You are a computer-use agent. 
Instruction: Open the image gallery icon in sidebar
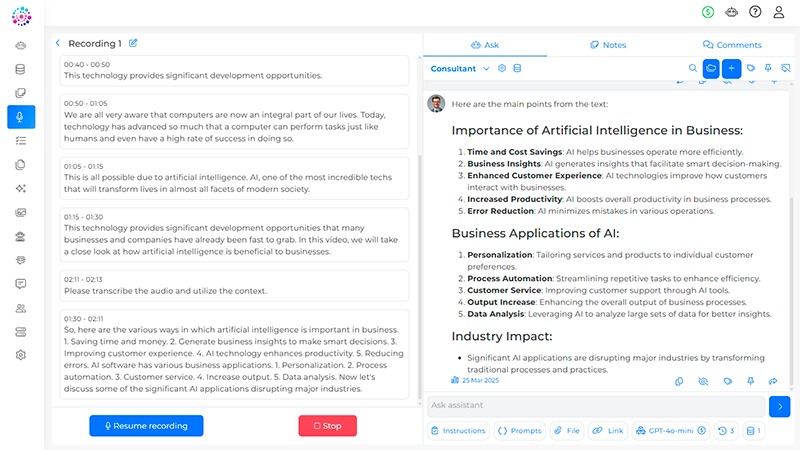click(20, 212)
